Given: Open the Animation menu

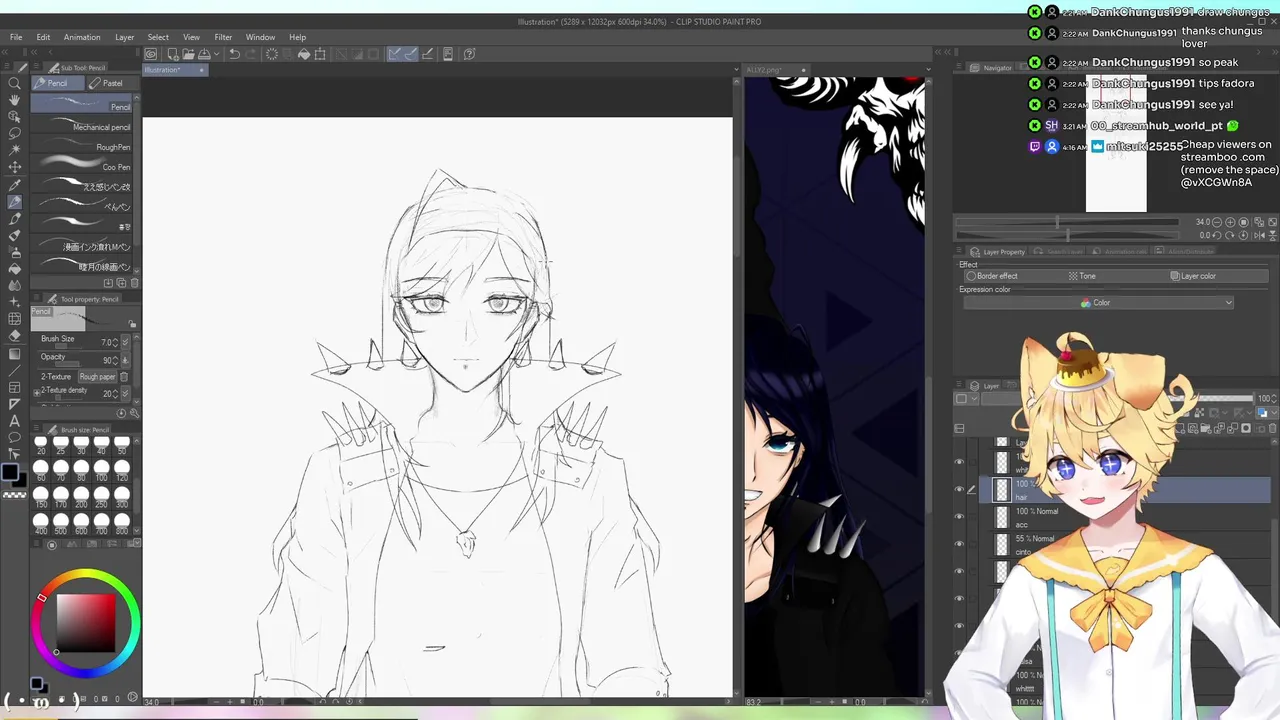Looking at the screenshot, I should pyautogui.click(x=82, y=37).
